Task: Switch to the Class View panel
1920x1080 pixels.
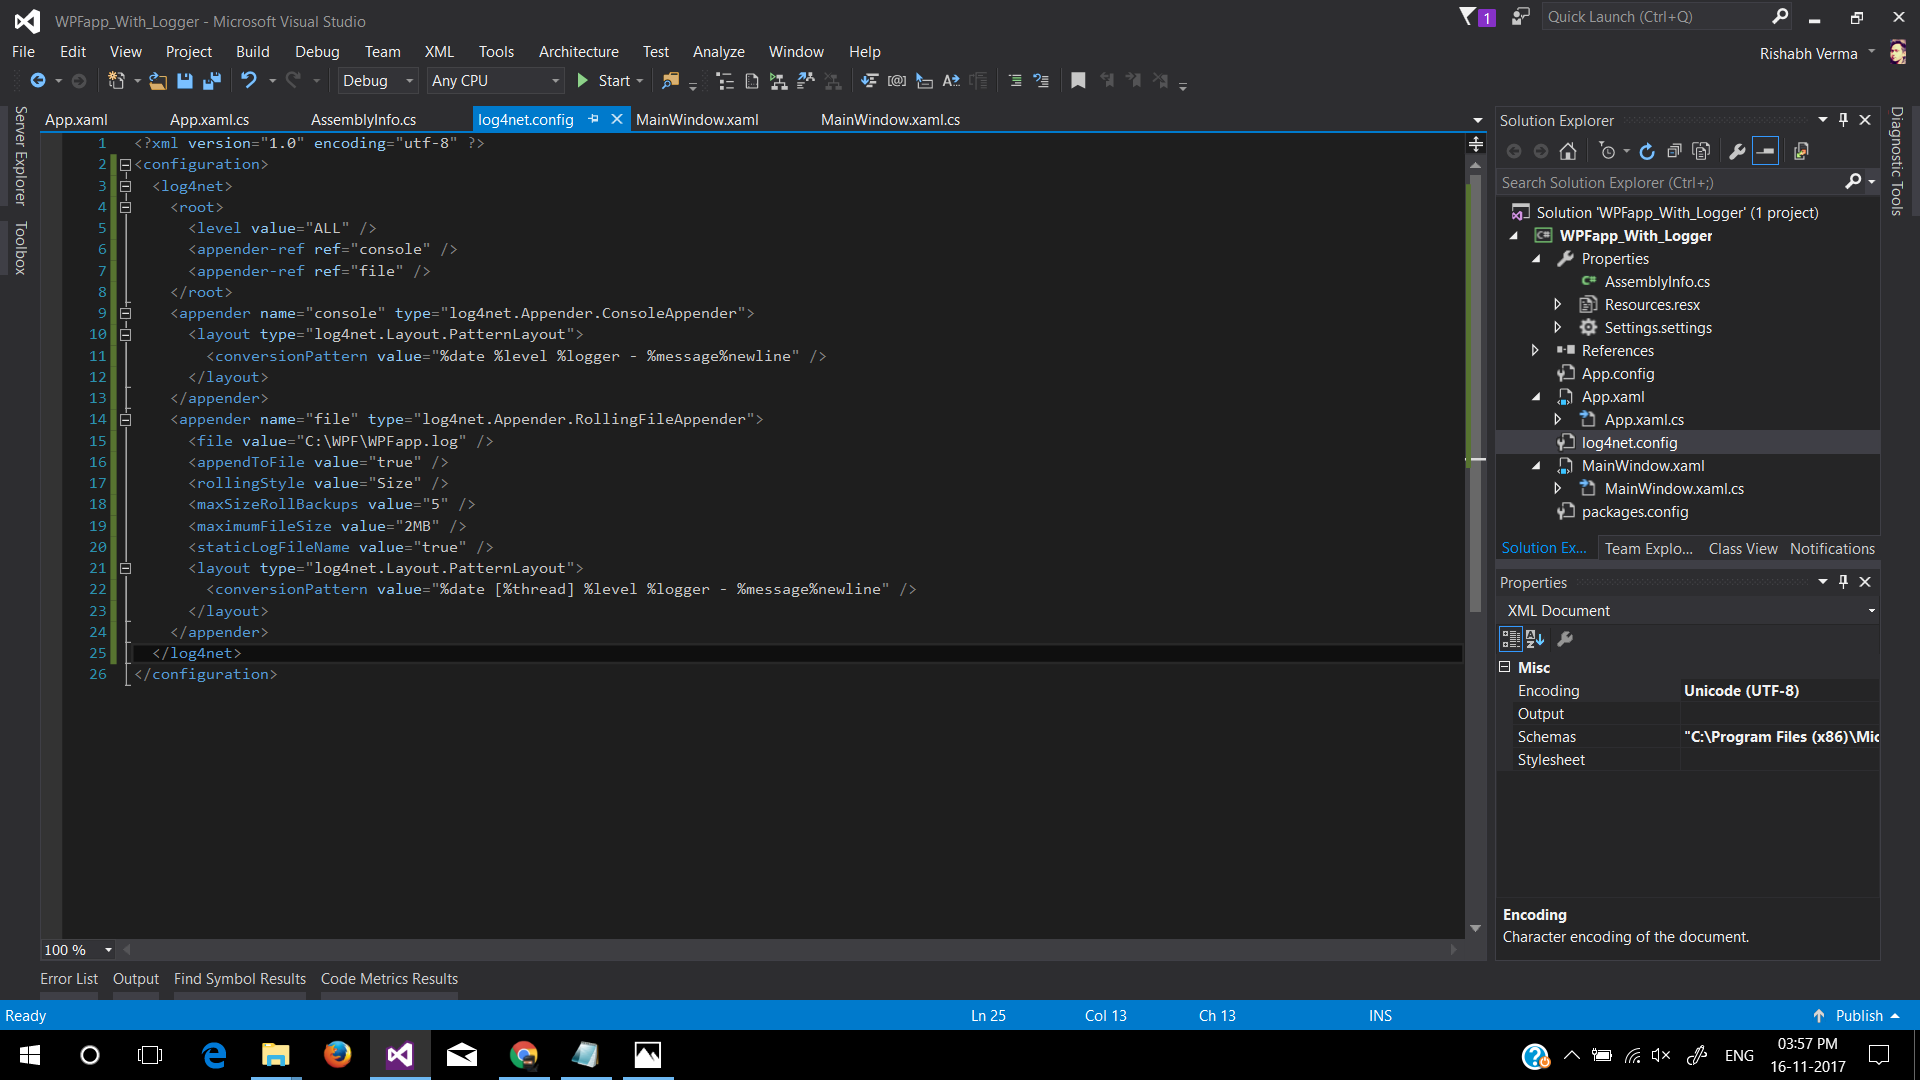Action: tap(1742, 548)
